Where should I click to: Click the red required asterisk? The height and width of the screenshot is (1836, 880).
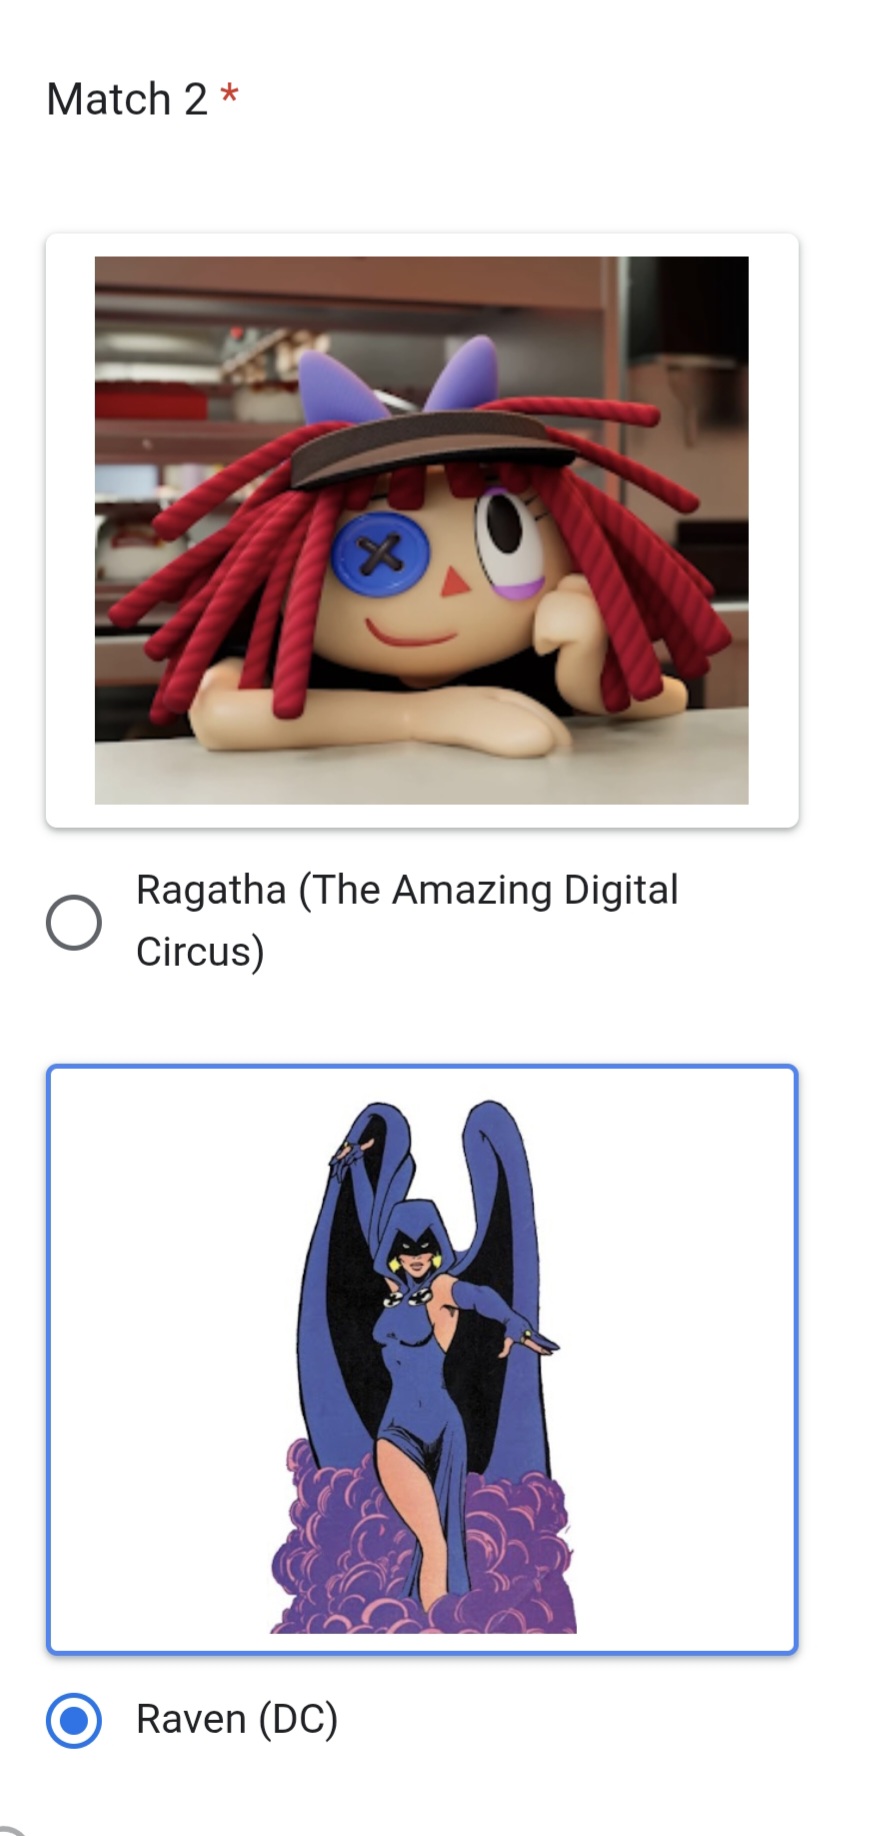230,96
